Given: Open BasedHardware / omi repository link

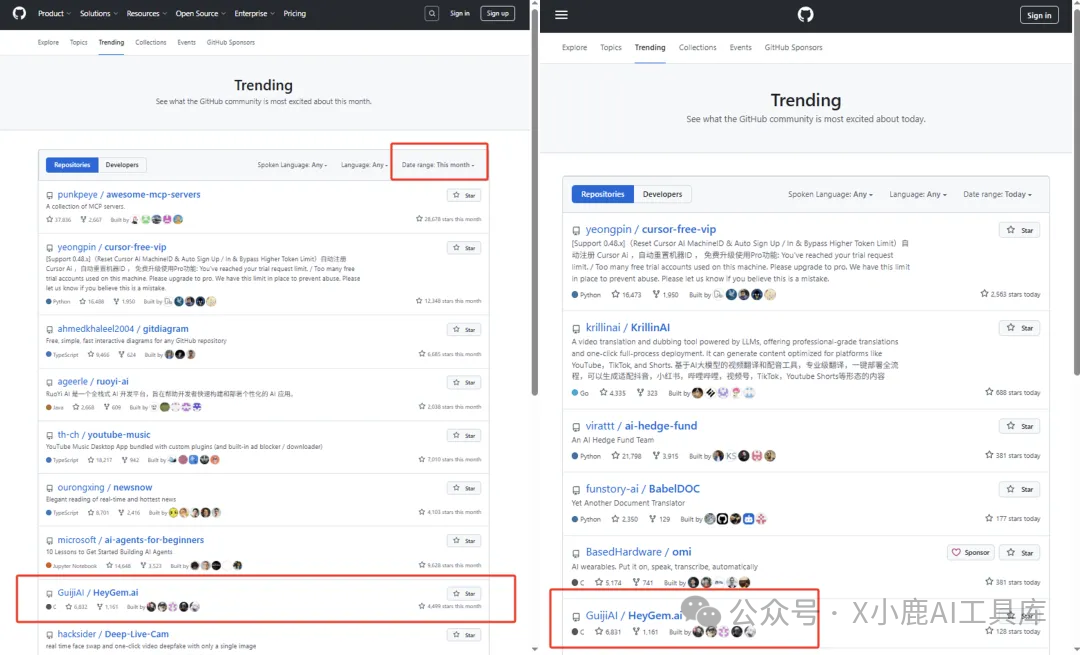Looking at the screenshot, I should tap(638, 552).
